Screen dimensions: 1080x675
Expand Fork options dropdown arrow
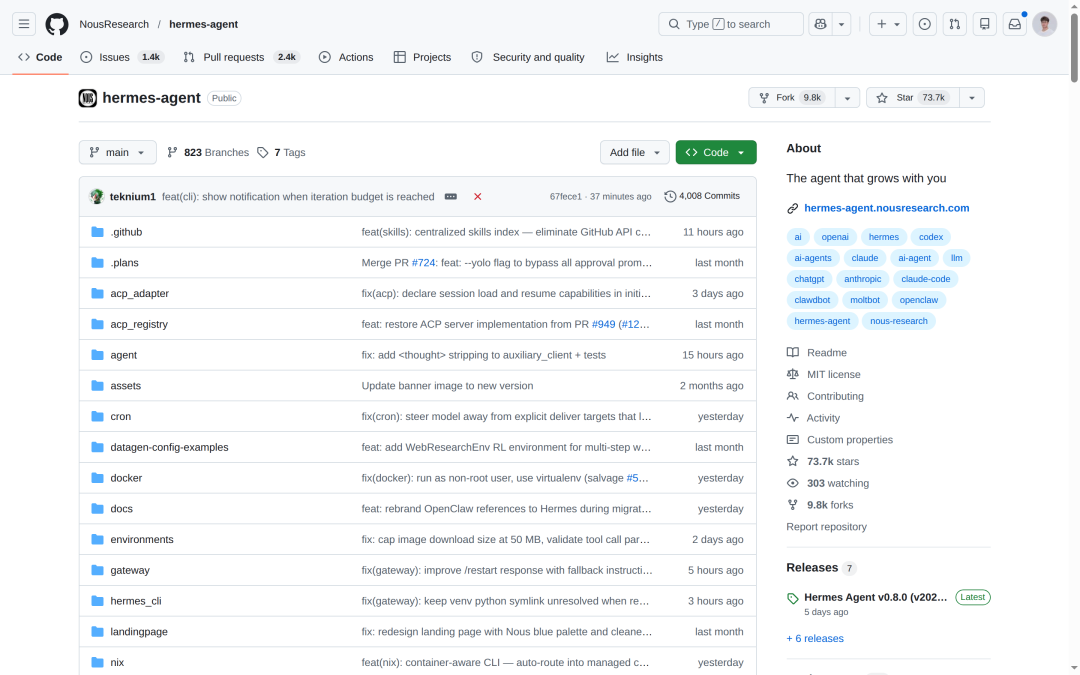coord(847,98)
